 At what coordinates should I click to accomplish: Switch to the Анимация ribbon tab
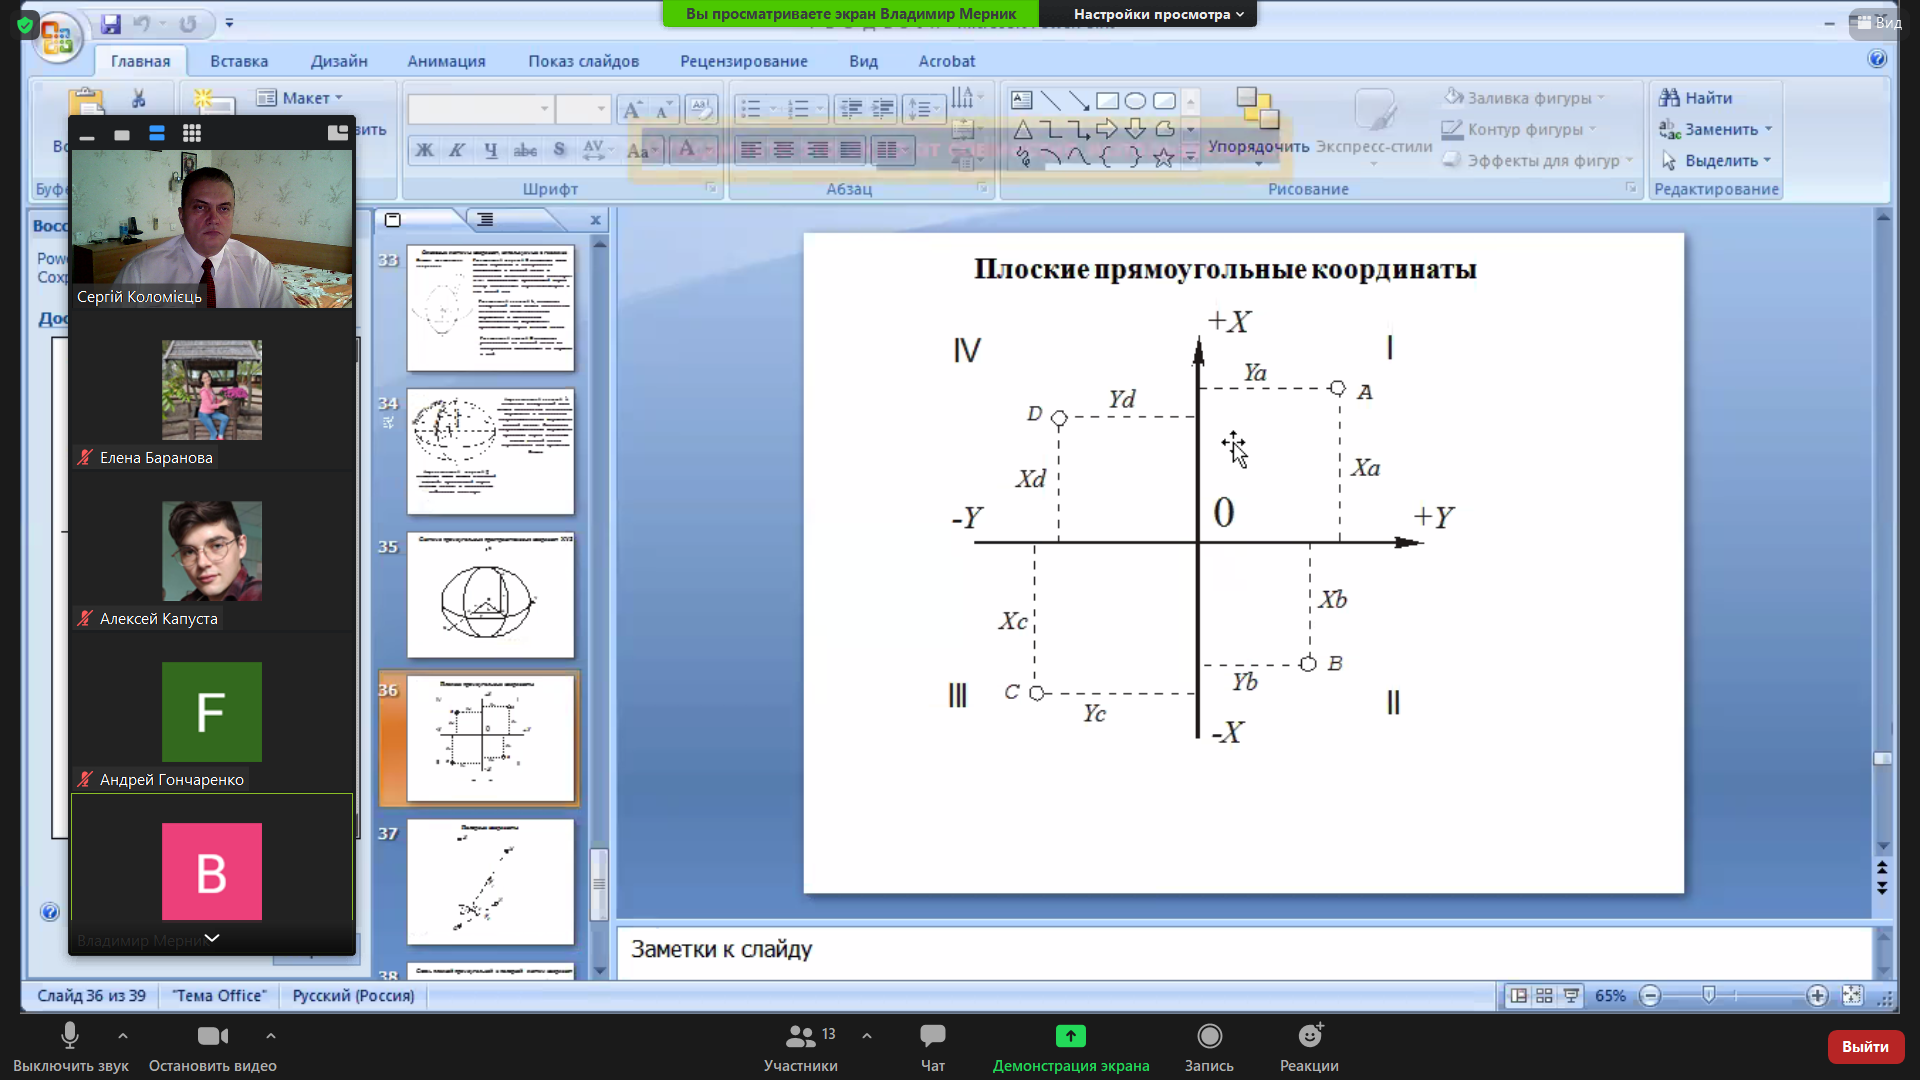(x=446, y=61)
